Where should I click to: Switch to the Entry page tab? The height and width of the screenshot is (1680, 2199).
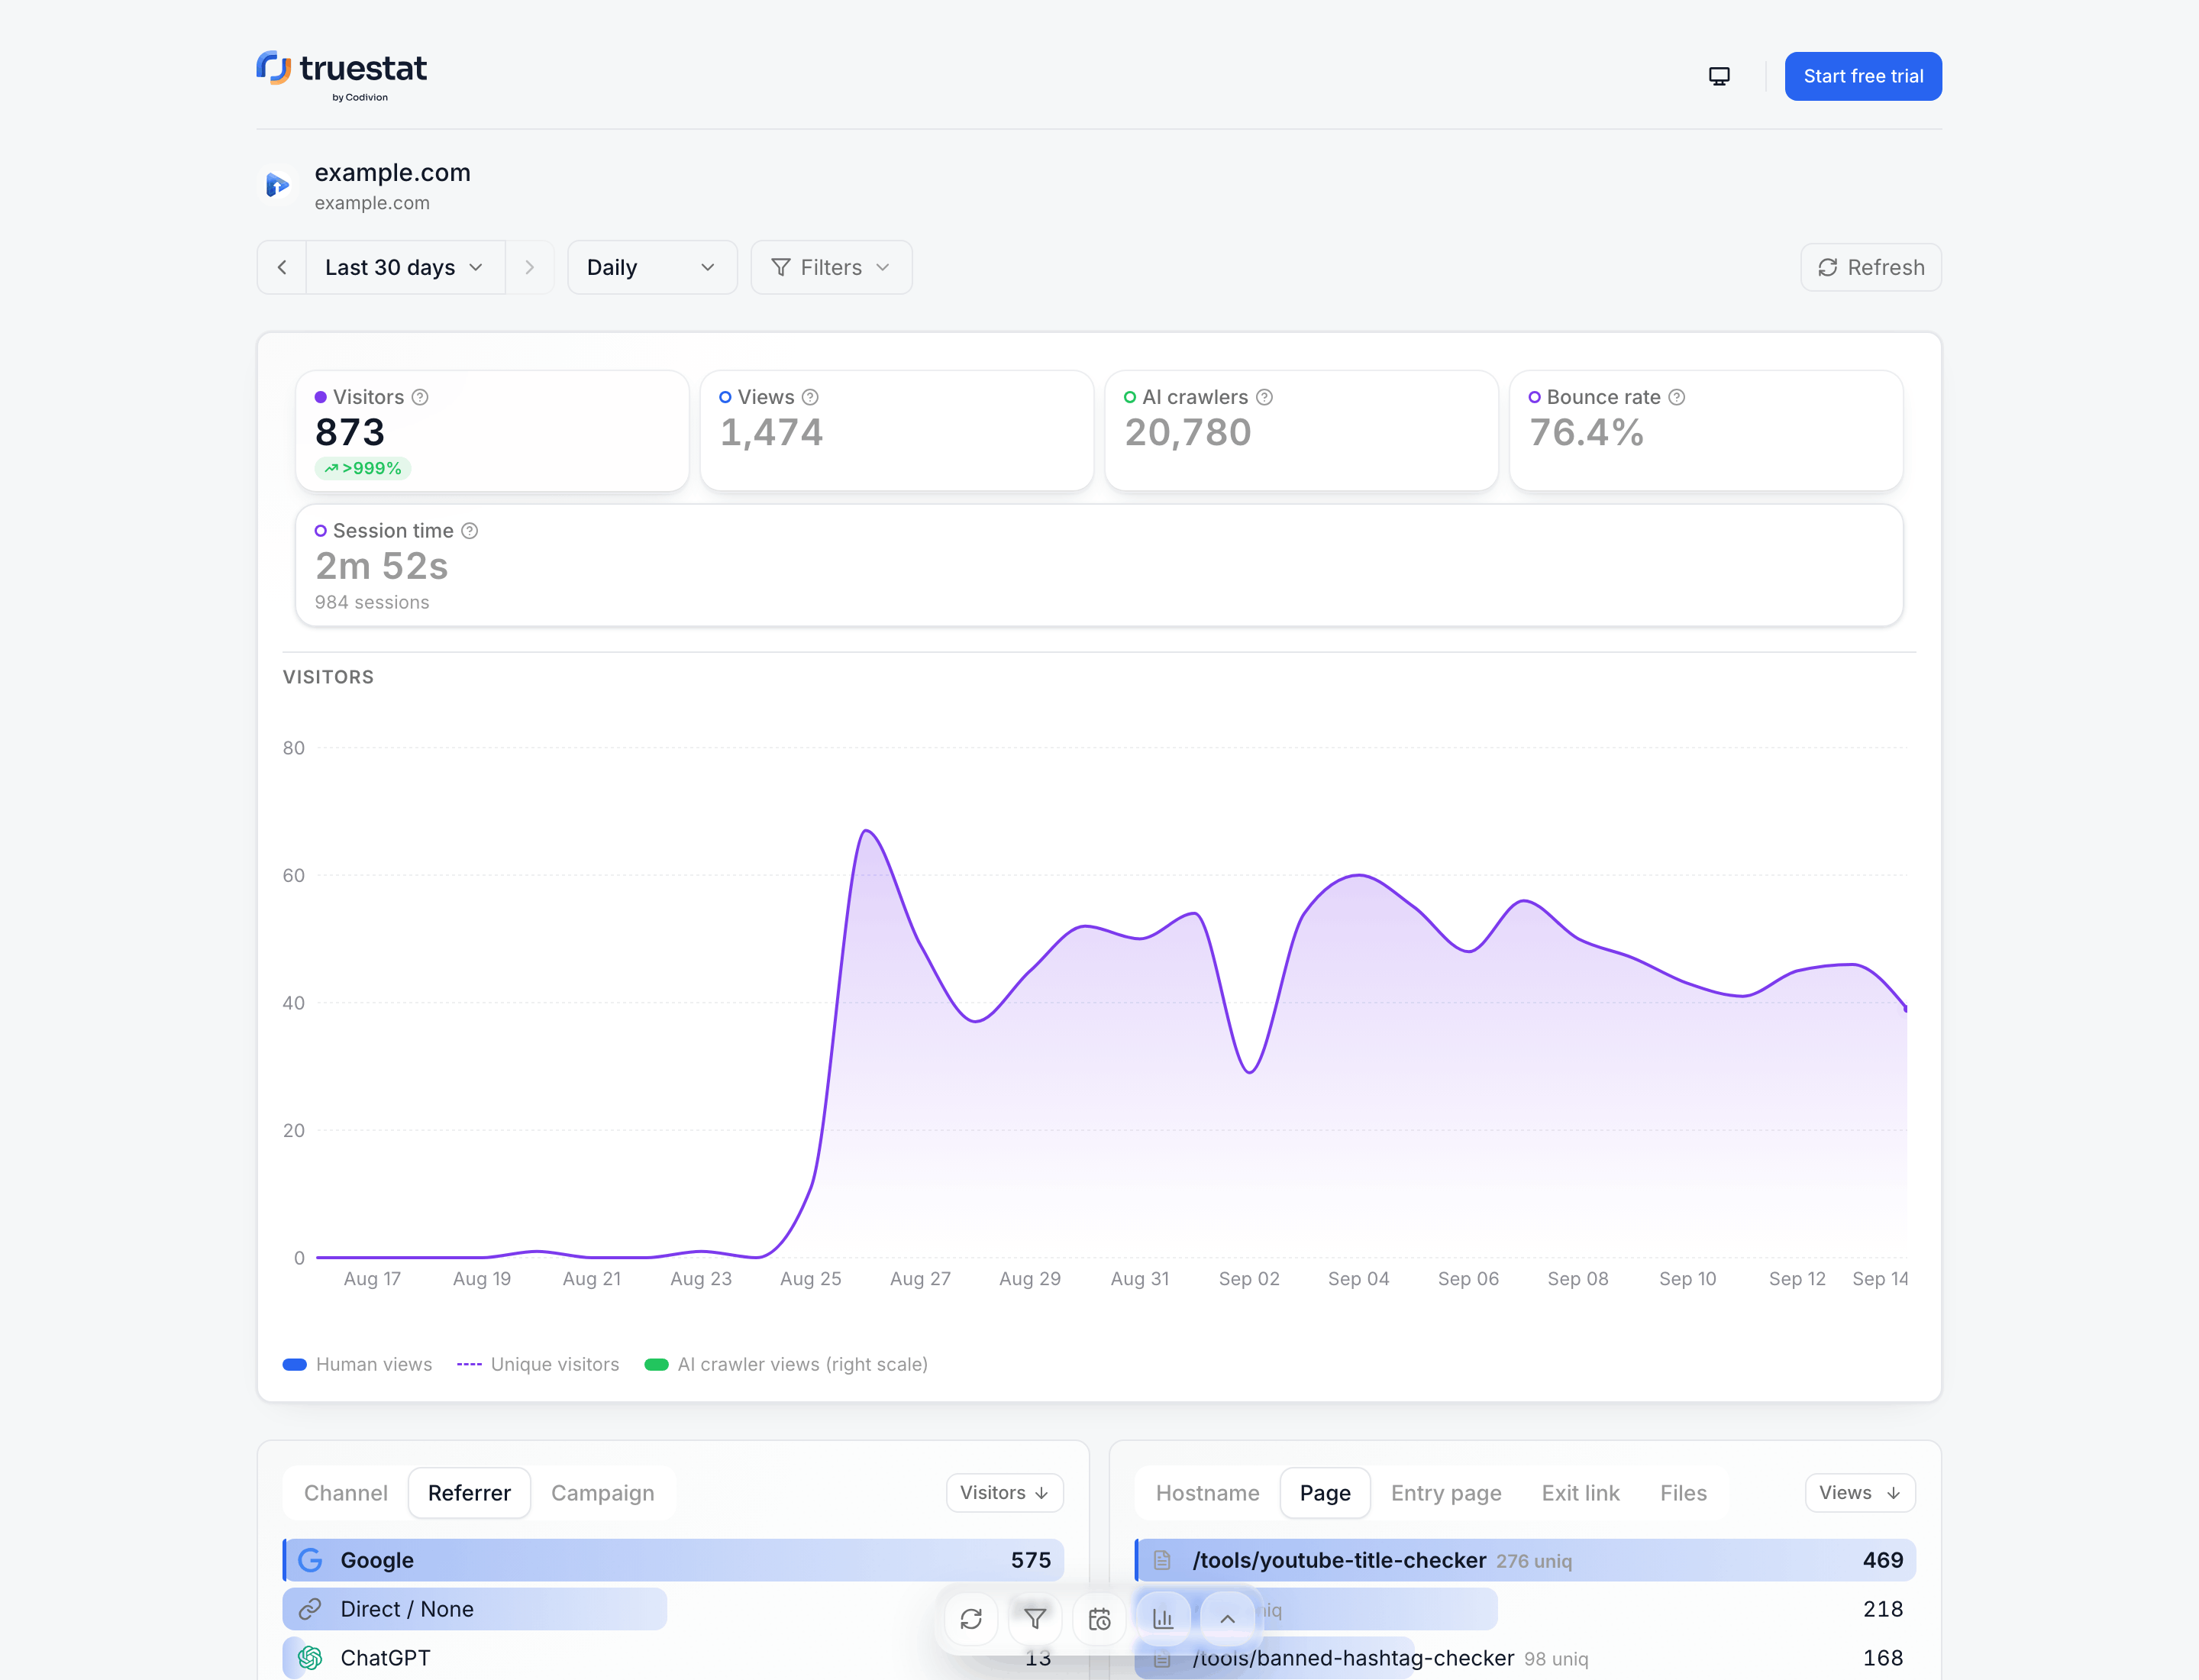(x=1446, y=1493)
